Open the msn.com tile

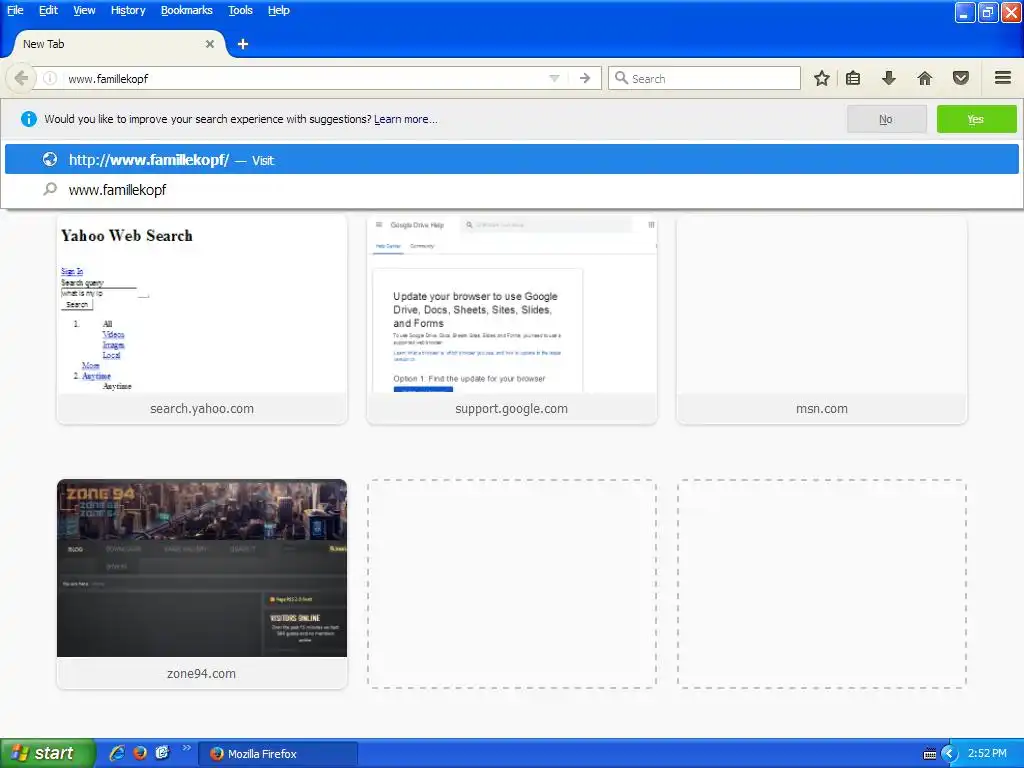point(822,319)
